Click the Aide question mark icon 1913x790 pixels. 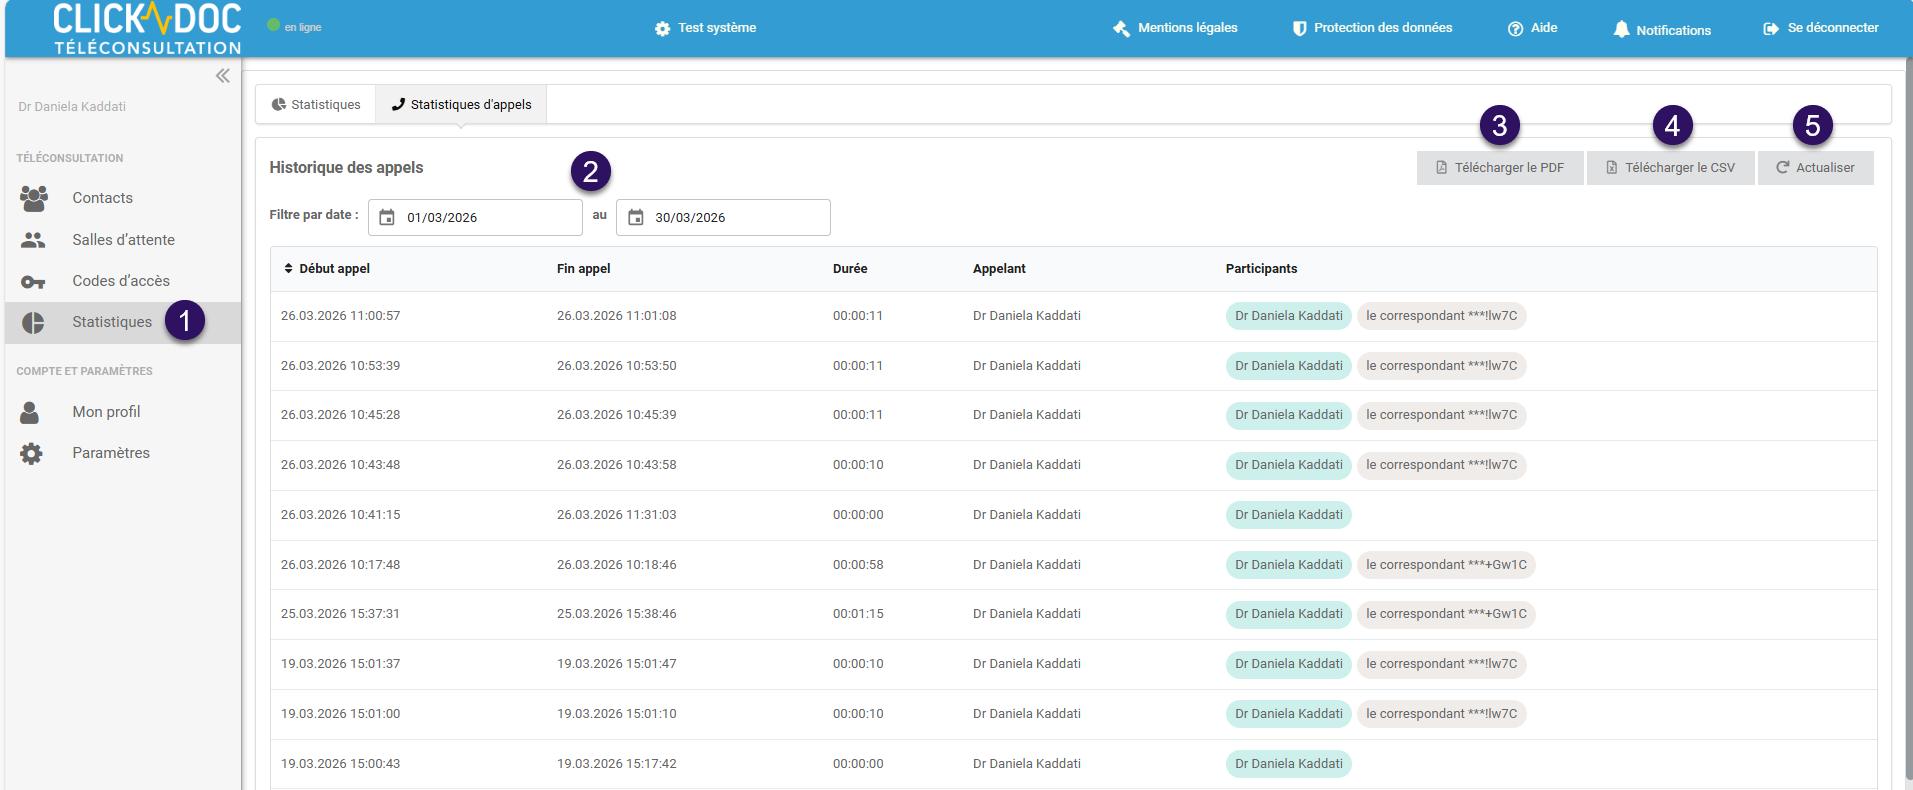1515,29
